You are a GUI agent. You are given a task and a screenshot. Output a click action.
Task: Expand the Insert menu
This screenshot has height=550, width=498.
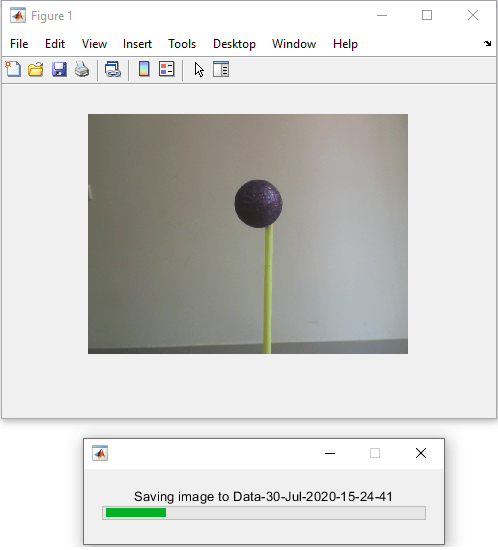(137, 44)
